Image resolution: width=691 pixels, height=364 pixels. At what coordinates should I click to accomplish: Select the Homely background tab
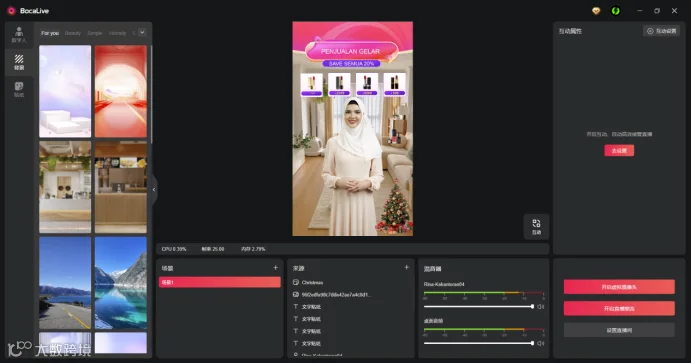click(117, 33)
